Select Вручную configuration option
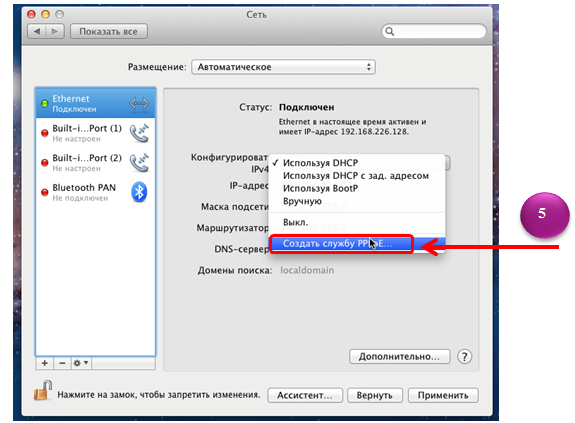 303,202
